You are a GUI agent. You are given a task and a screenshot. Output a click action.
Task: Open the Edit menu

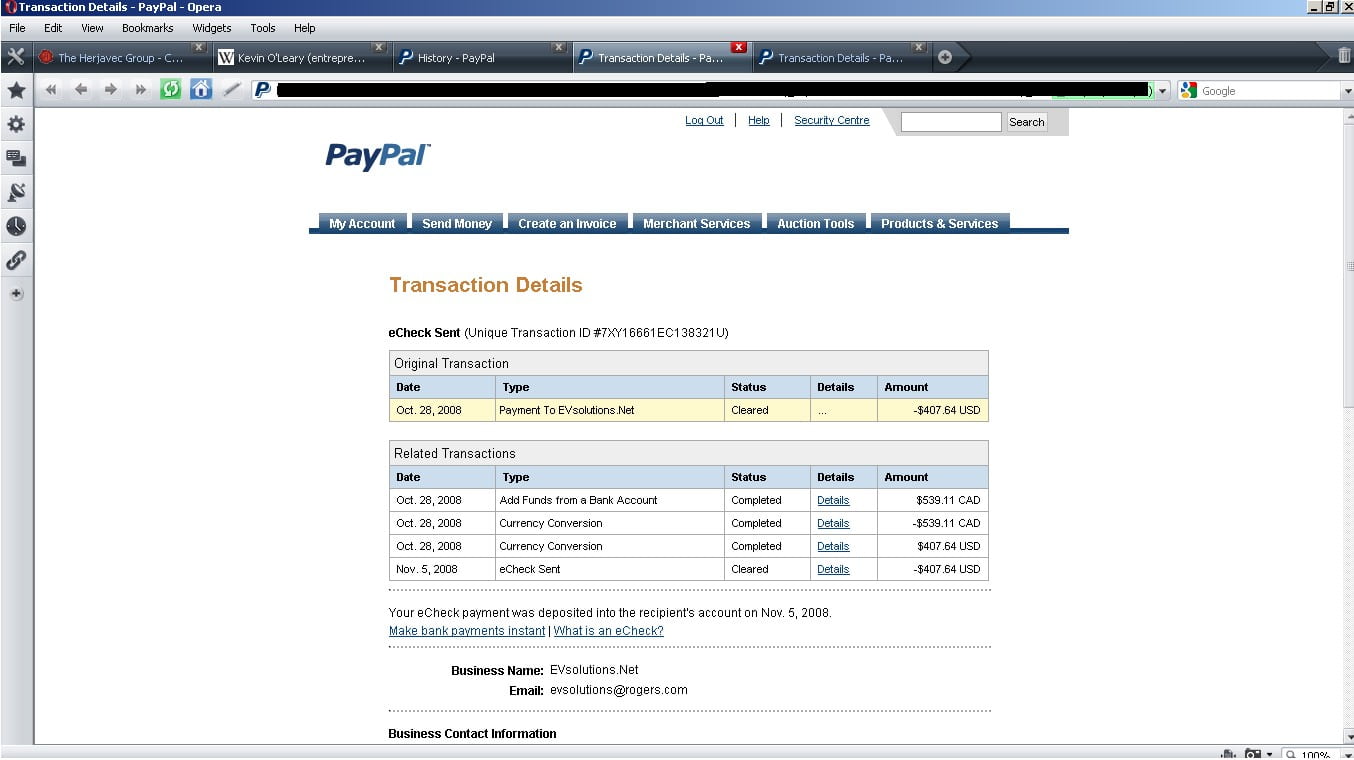click(53, 28)
